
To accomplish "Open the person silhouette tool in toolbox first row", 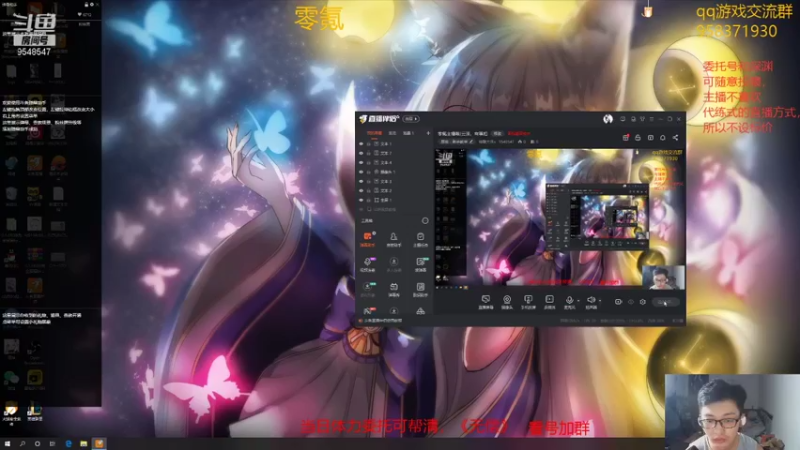I will click(x=393, y=239).
